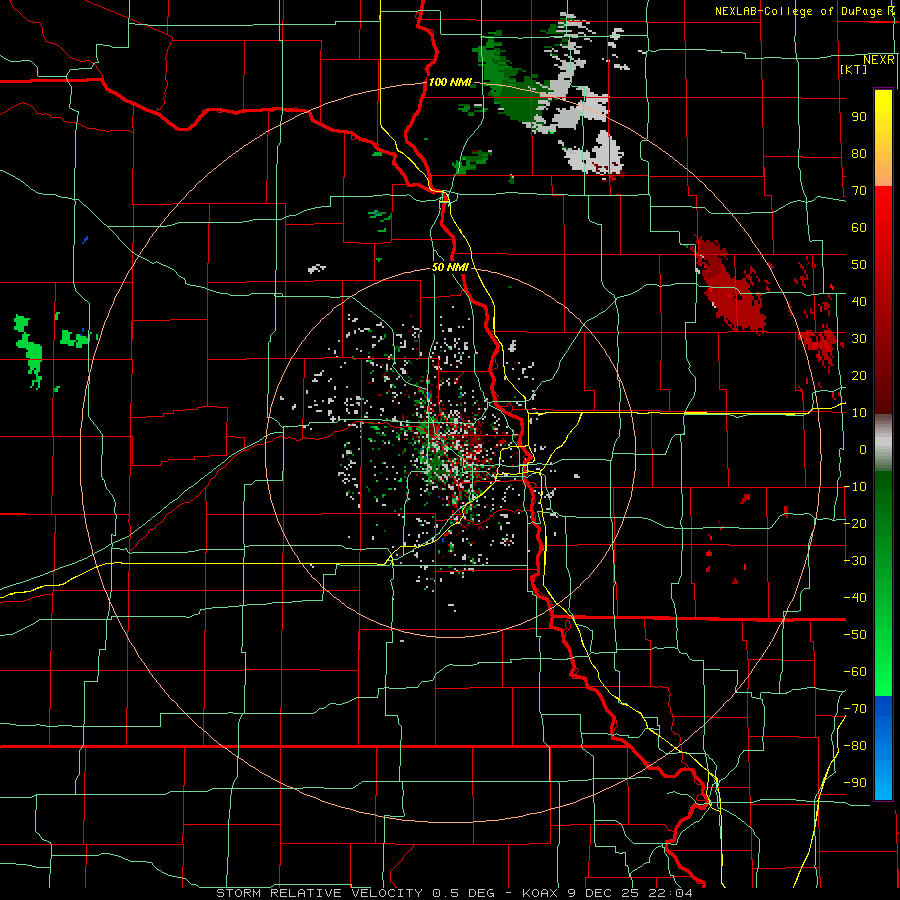Click the -20 scale label
Viewport: 900px width, 900px height.
pyautogui.click(x=855, y=524)
